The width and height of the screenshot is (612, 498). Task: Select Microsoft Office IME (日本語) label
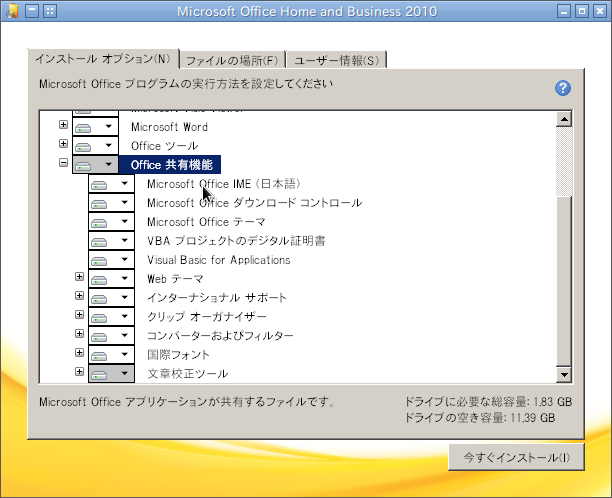[224, 184]
